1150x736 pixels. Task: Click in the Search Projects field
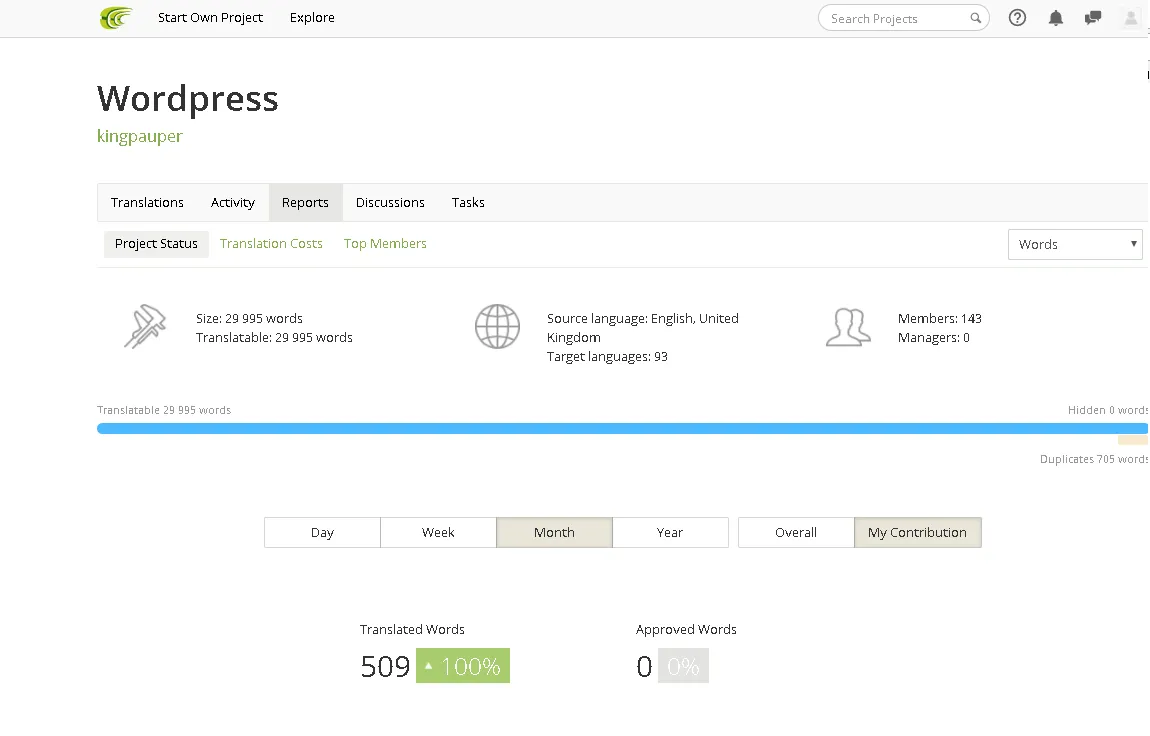point(904,18)
